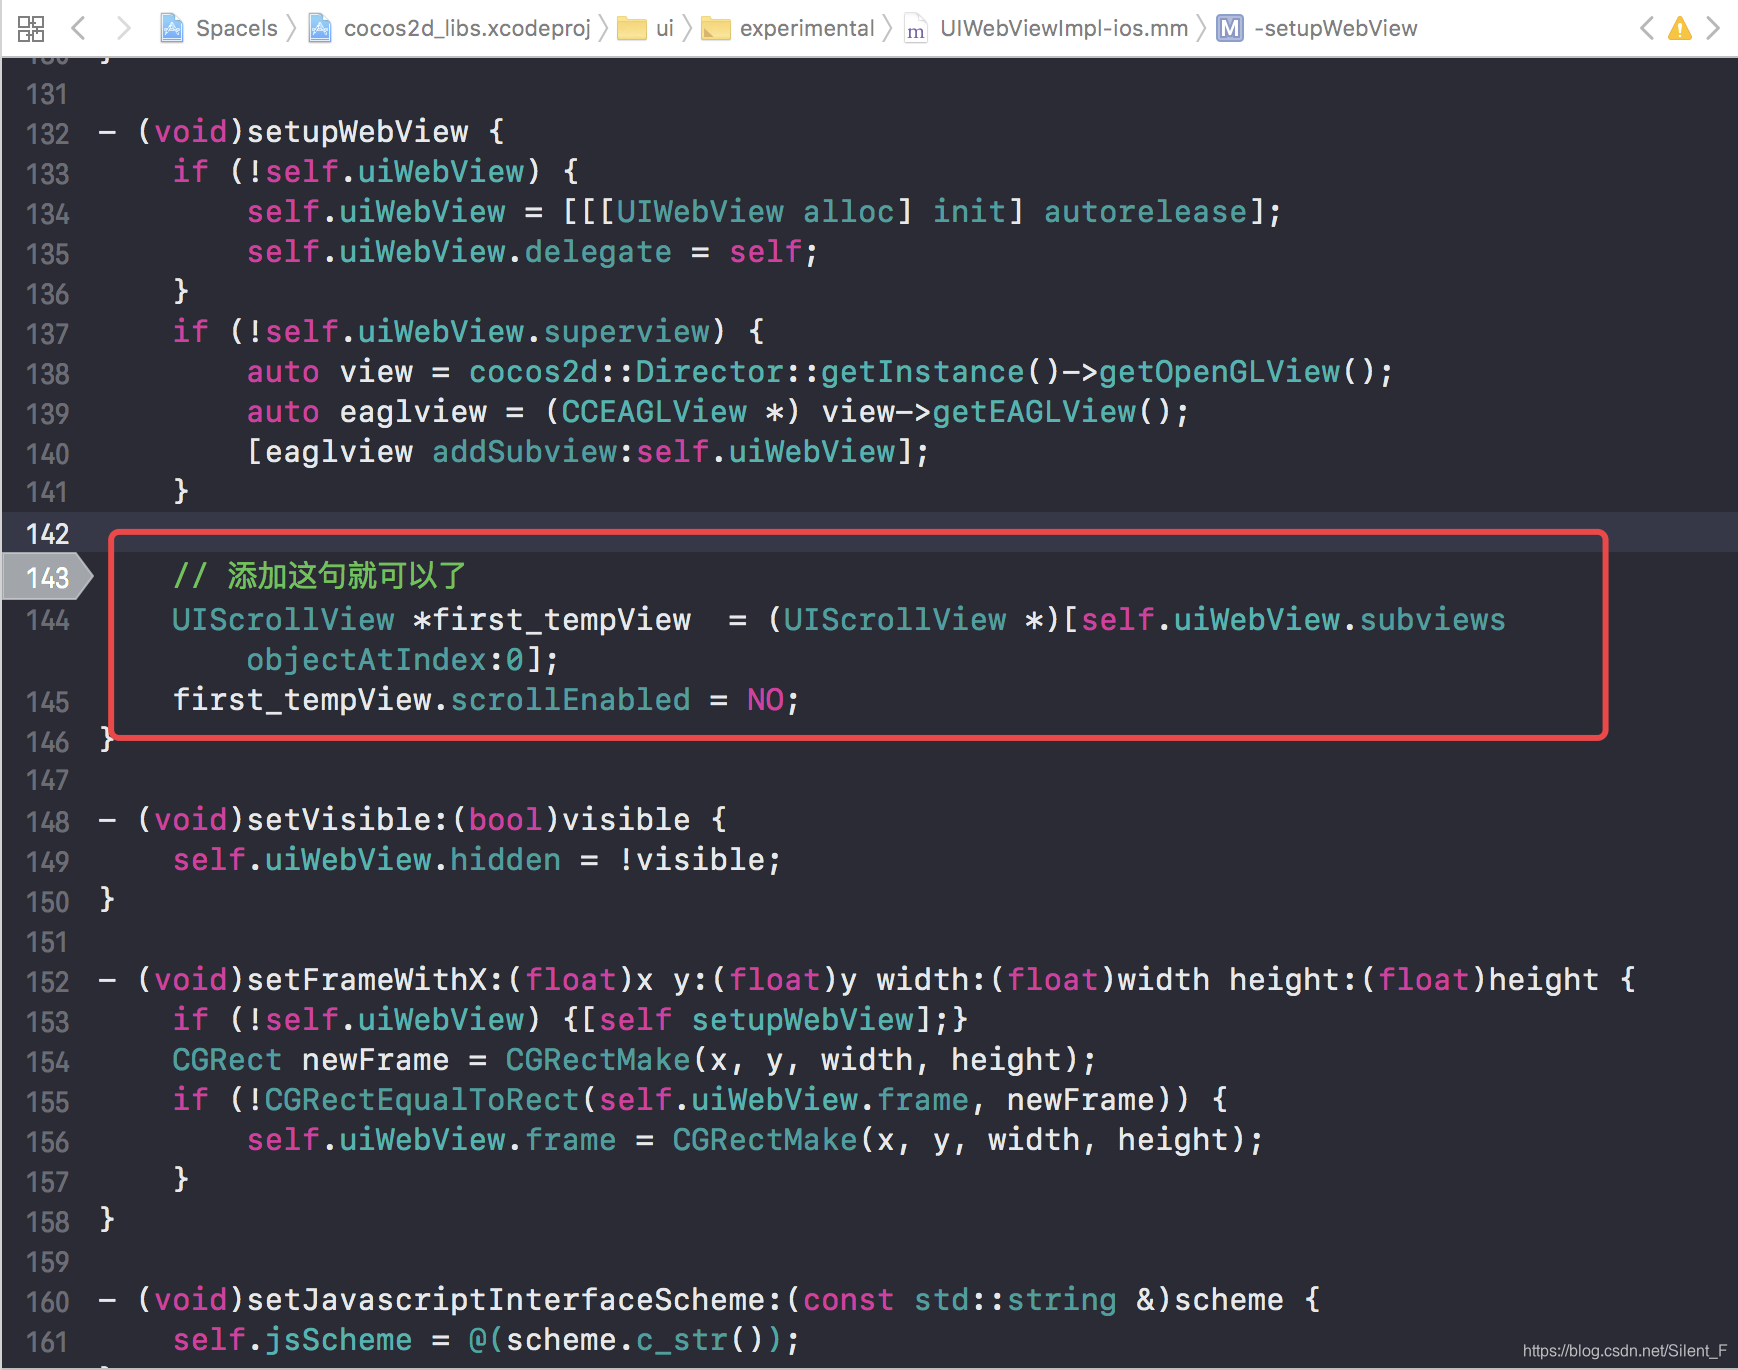Click the ui folder icon

632,29
